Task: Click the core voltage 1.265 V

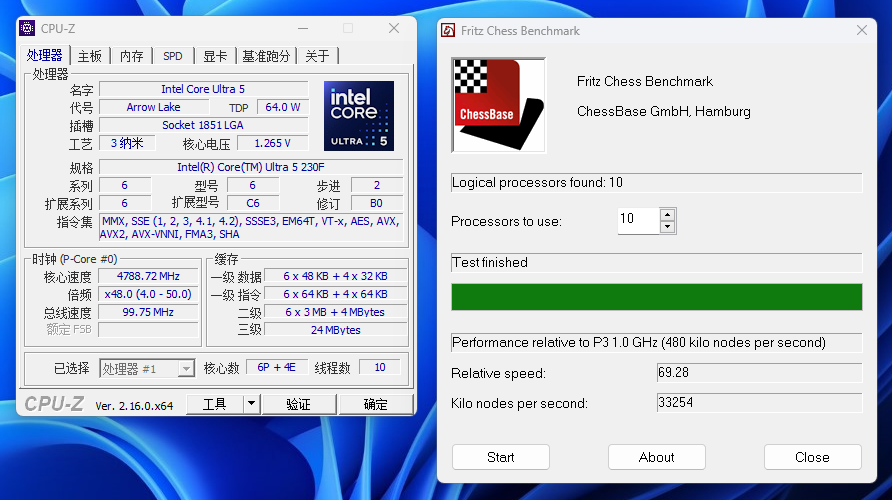Action: click(272, 143)
